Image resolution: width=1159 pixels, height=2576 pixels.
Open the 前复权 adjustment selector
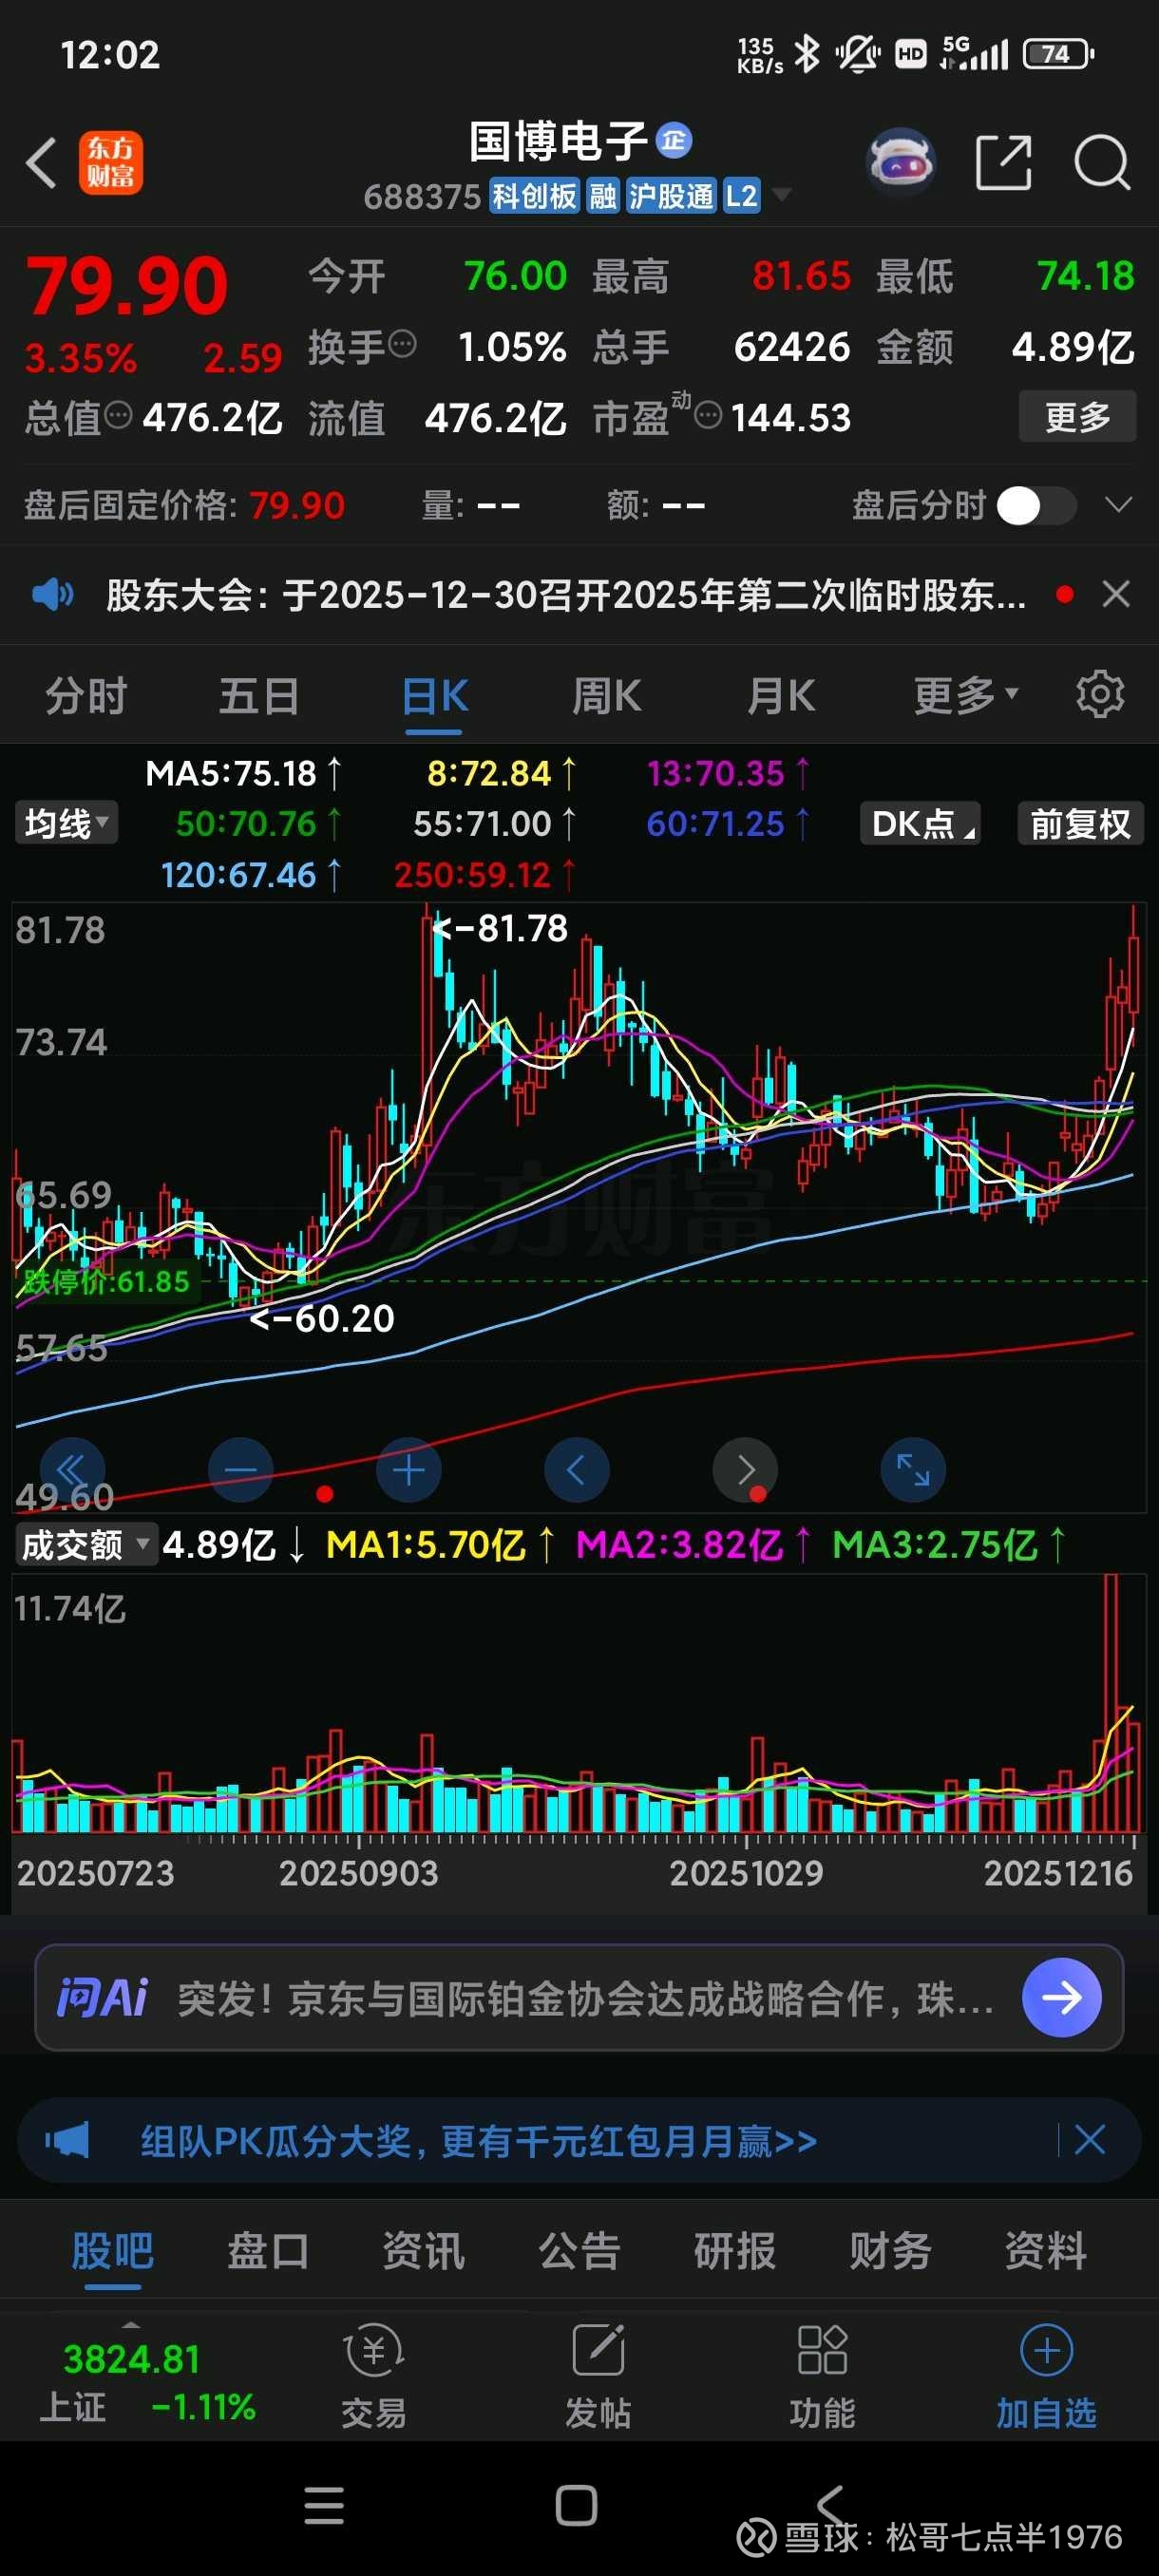1080,823
